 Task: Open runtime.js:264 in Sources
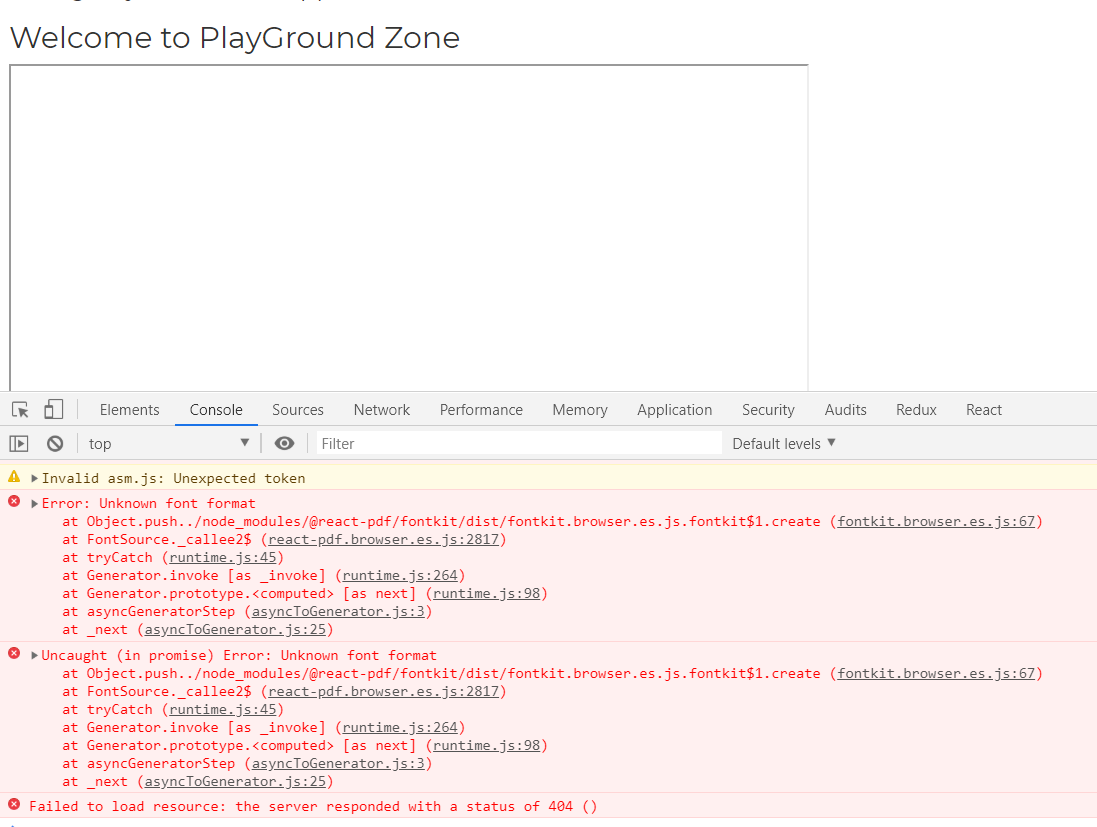399,575
